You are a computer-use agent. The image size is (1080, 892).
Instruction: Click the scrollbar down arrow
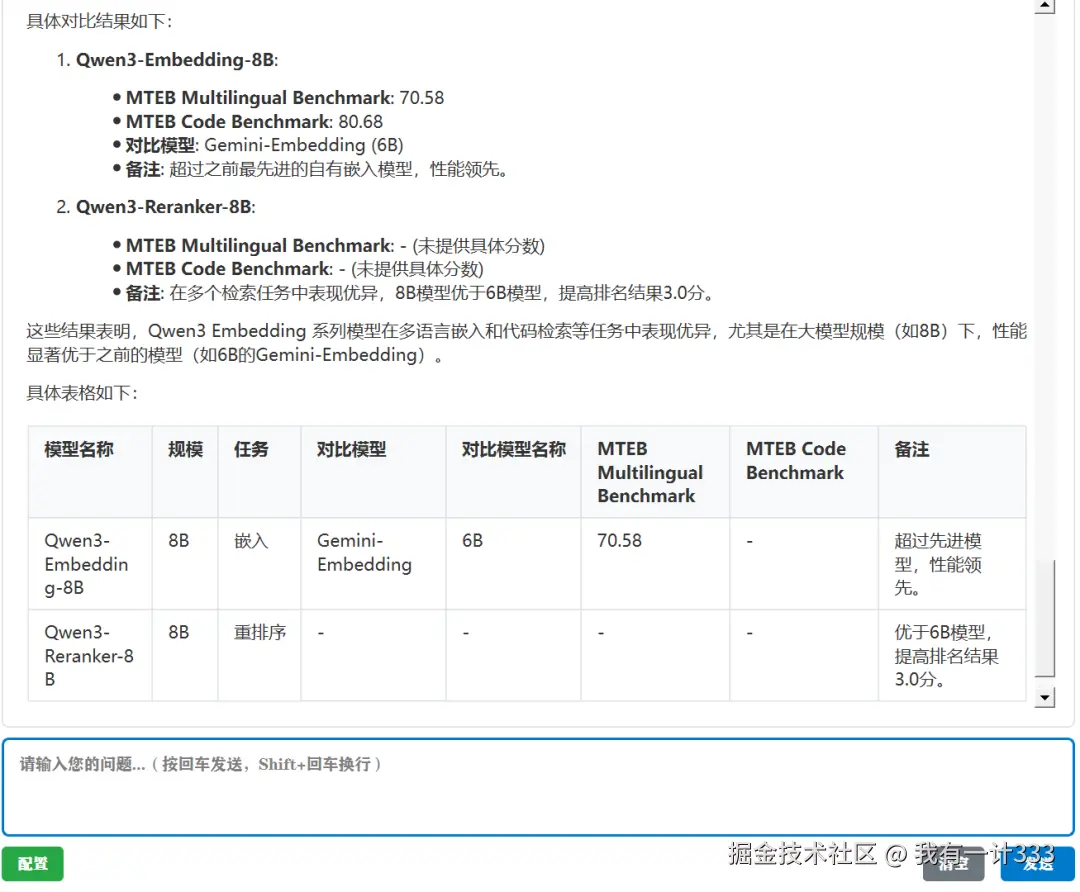1043,695
